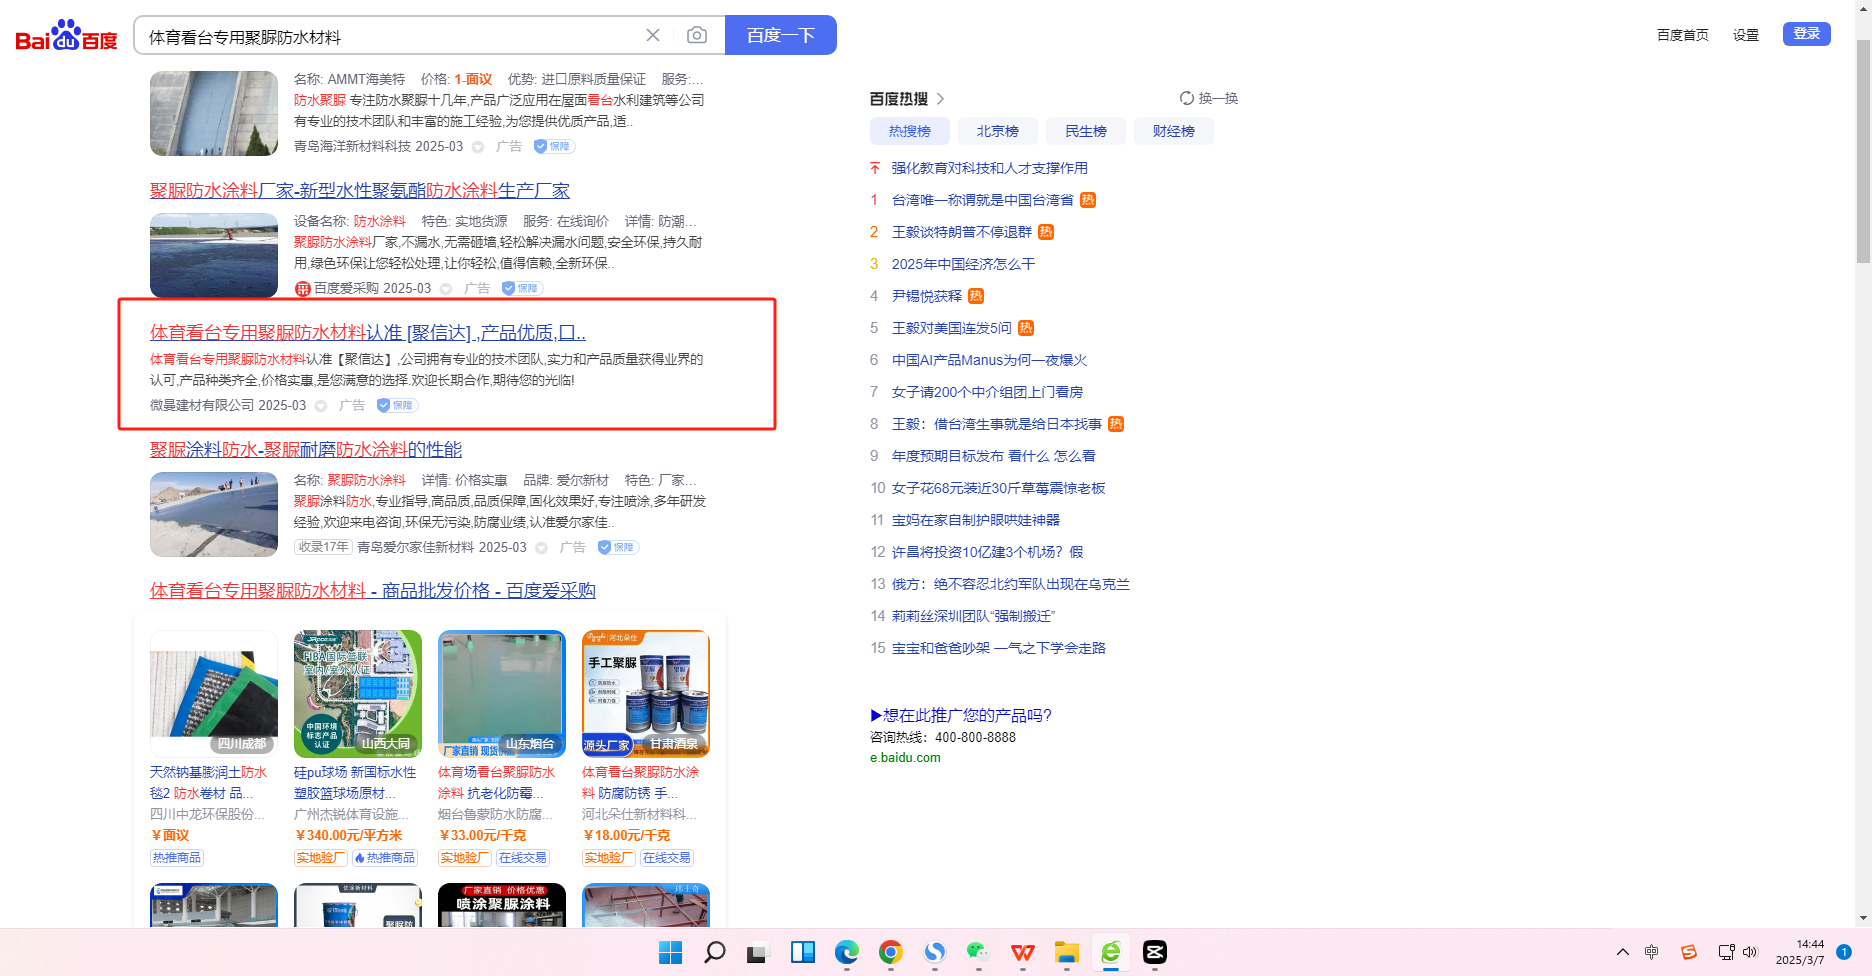Toggle the 中 IME language indicator
Image resolution: width=1872 pixels, height=976 pixels.
[1651, 952]
